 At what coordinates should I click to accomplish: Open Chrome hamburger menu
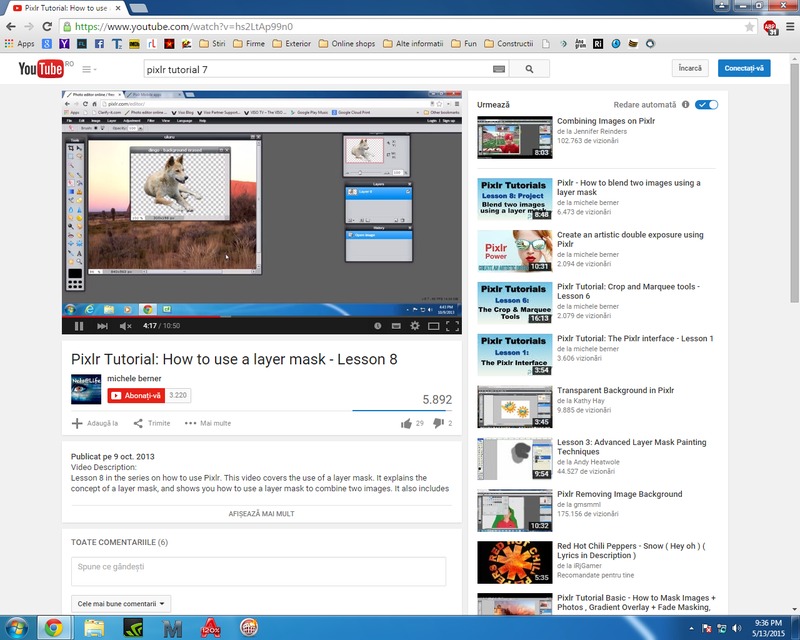pyautogui.click(x=790, y=27)
